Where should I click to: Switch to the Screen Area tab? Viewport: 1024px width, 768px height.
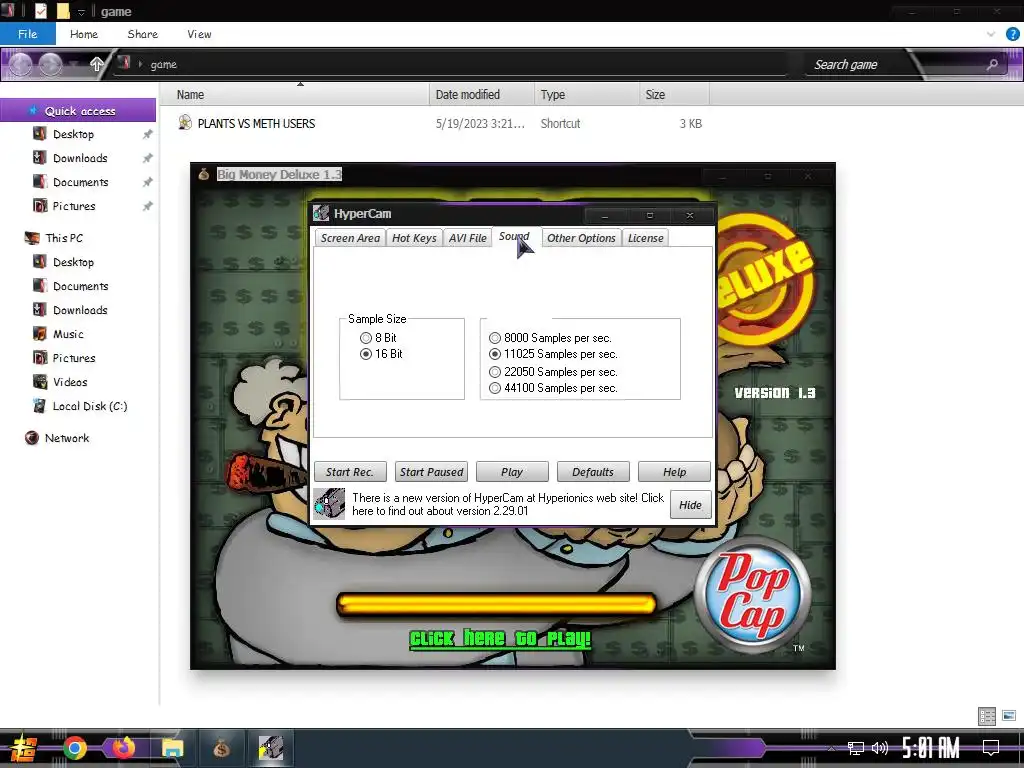click(x=350, y=238)
